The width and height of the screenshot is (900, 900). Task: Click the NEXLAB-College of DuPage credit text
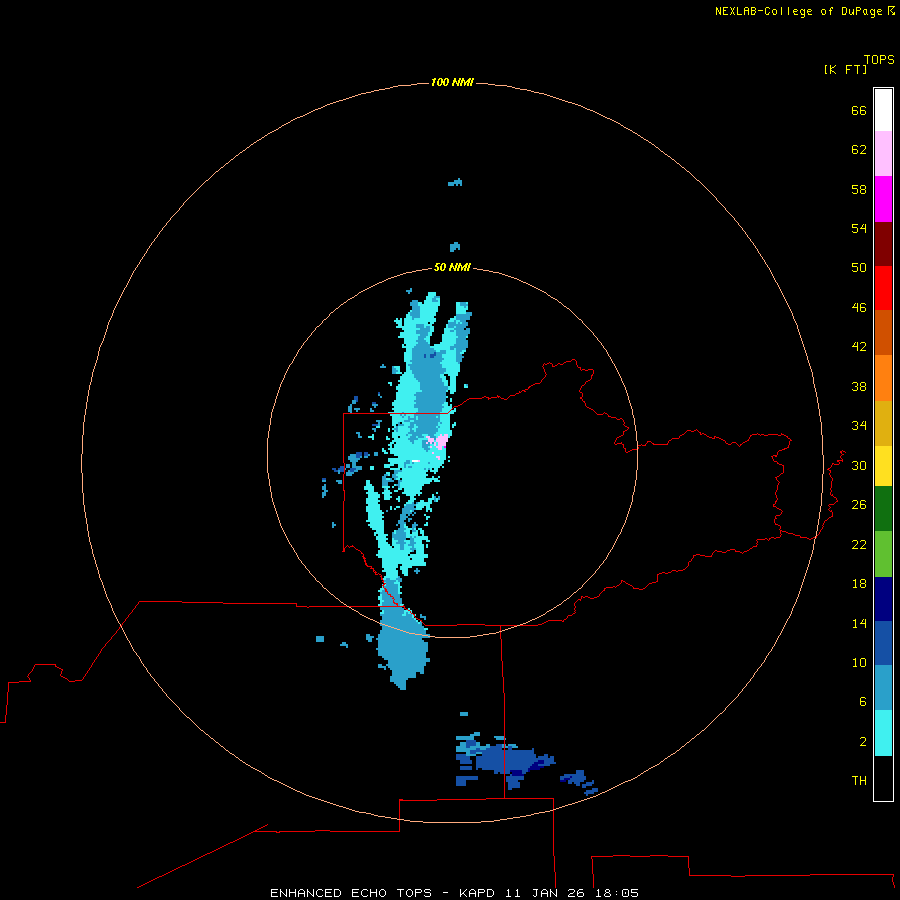(x=799, y=11)
